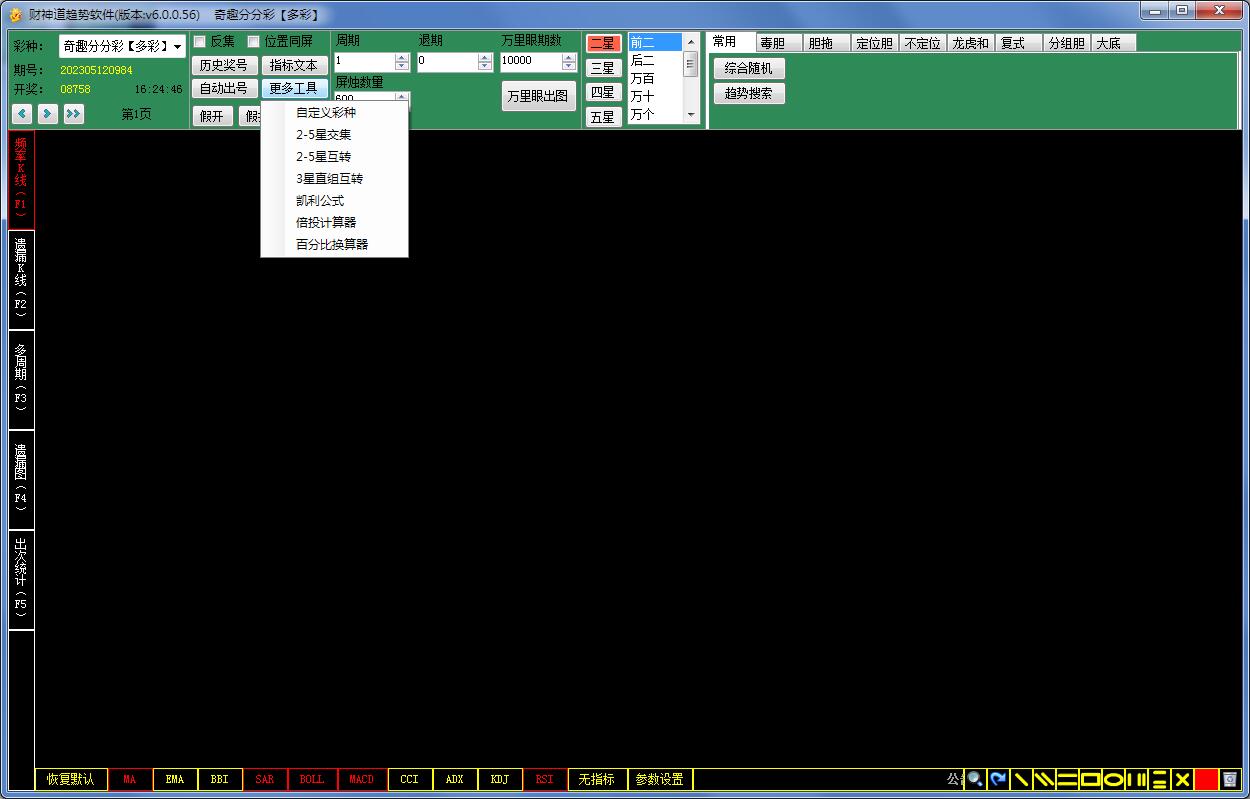Click the trash bin icon

click(x=1230, y=779)
